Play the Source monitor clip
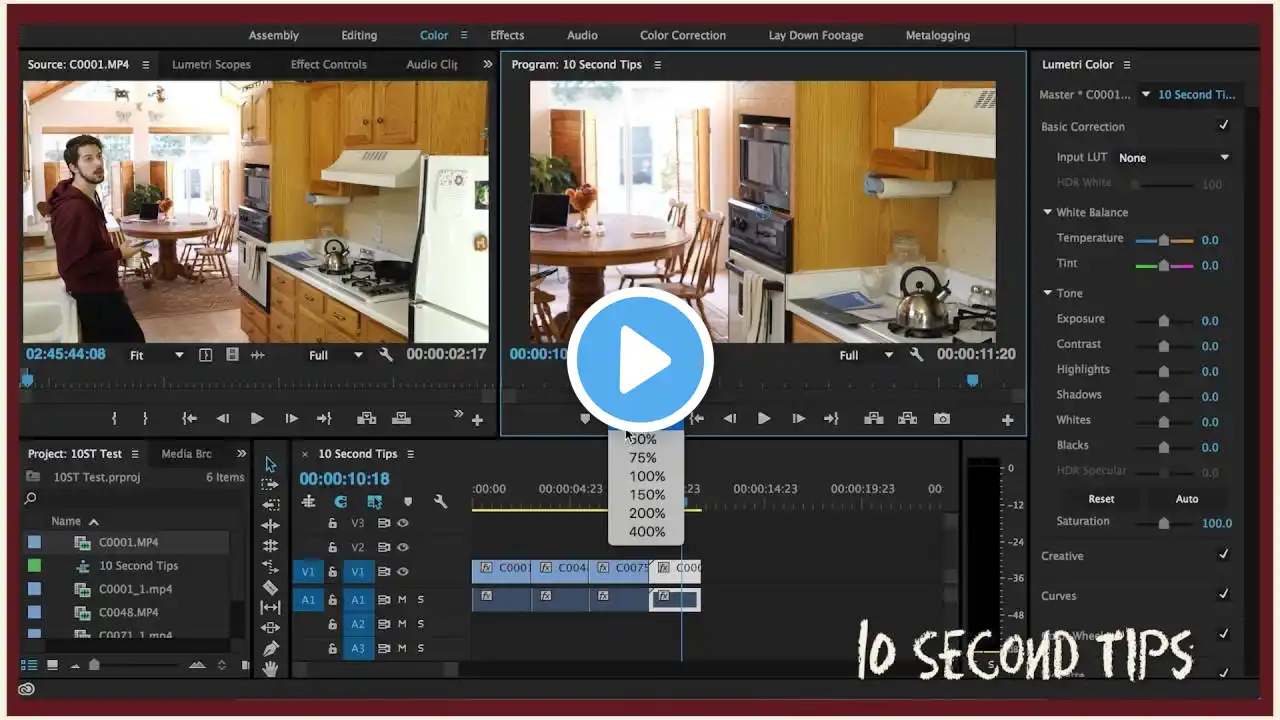This screenshot has width=1280, height=720. 257,419
